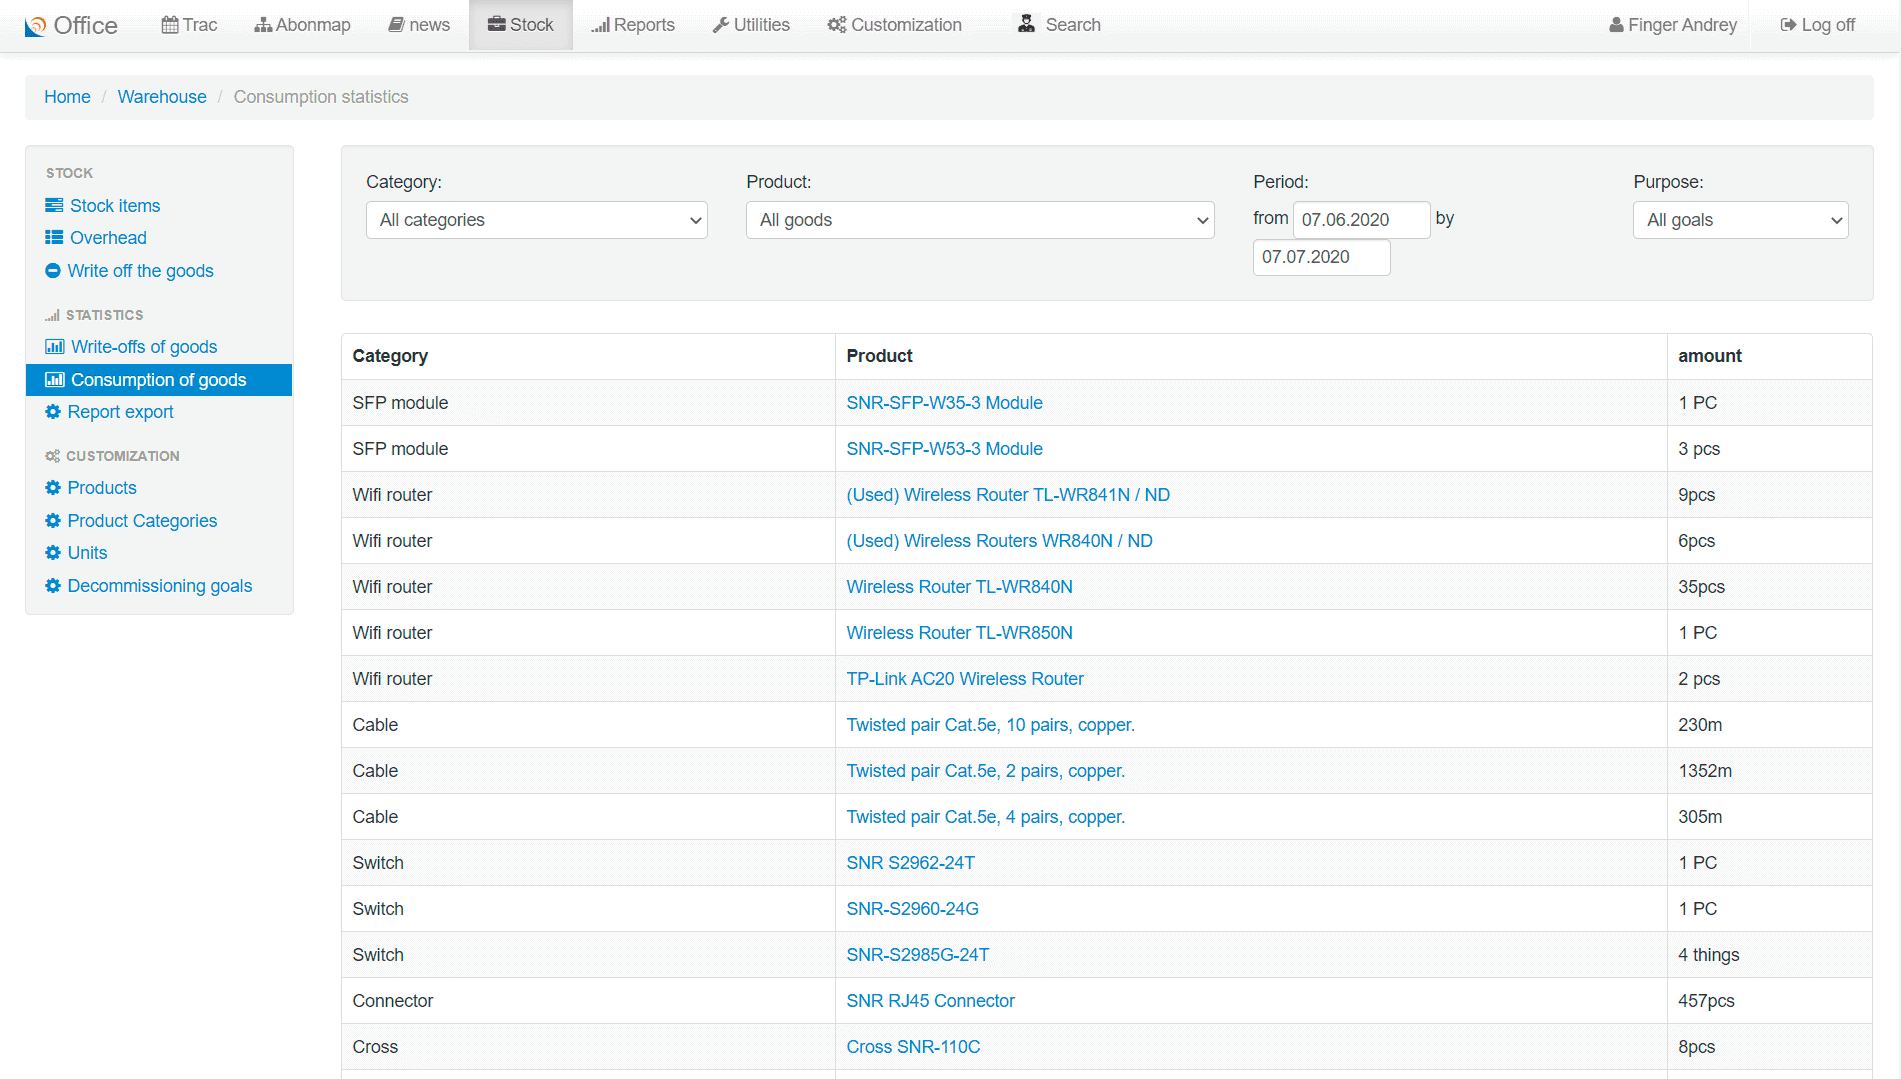Viewport: 1901px width, 1079px height.
Task: Open Wireless Router TL-WR840N product link
Action: (x=959, y=587)
